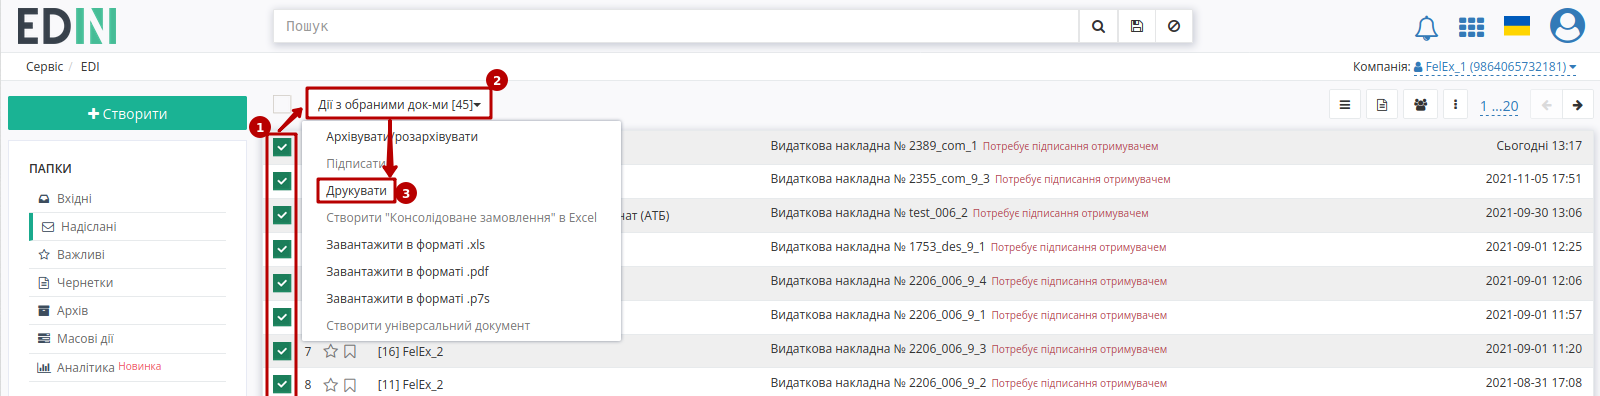Open 'Видаткова накладна № 2355_com_9_3'
1600x396 pixels.
coord(880,179)
